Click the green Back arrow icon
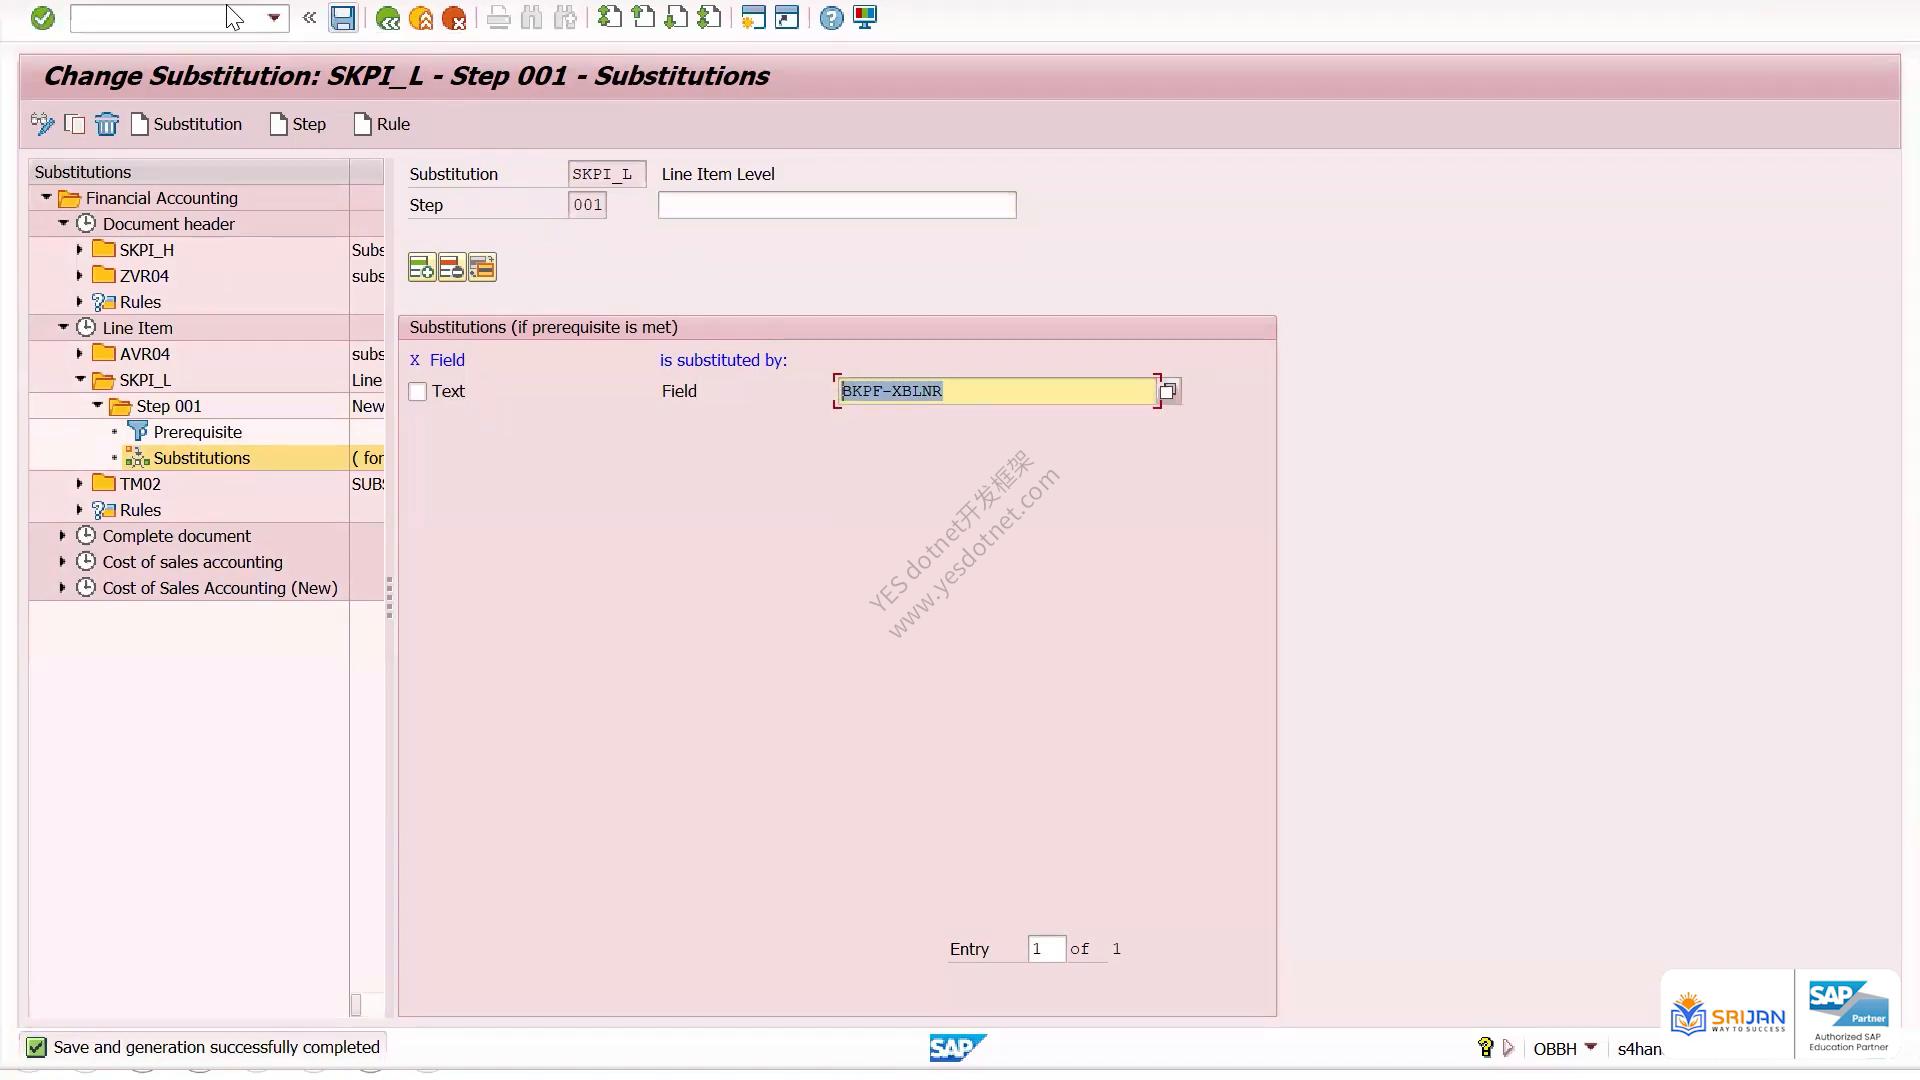This screenshot has height=1080, width=1920. tap(388, 18)
